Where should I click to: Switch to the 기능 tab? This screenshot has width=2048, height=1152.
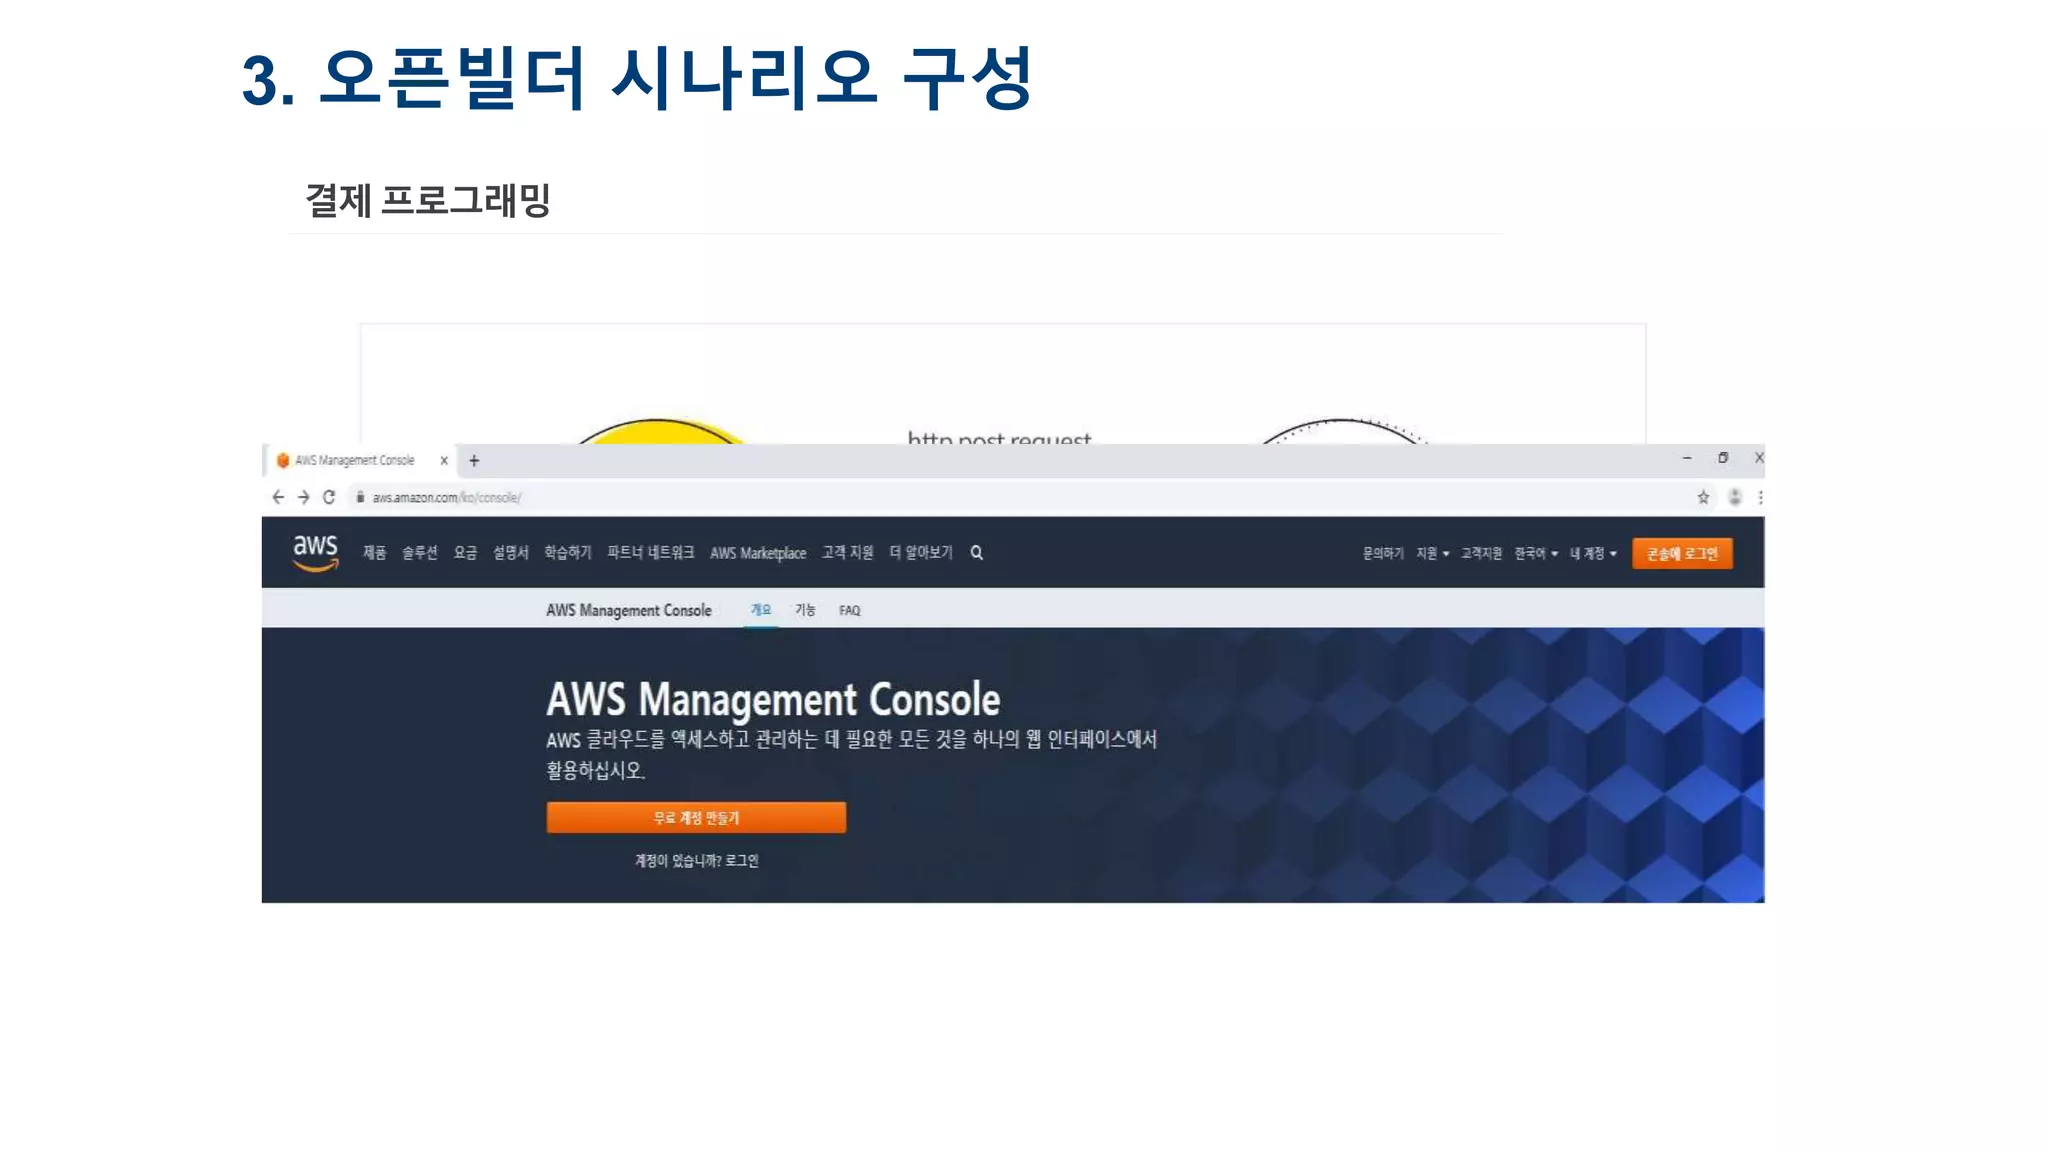[x=805, y=610]
